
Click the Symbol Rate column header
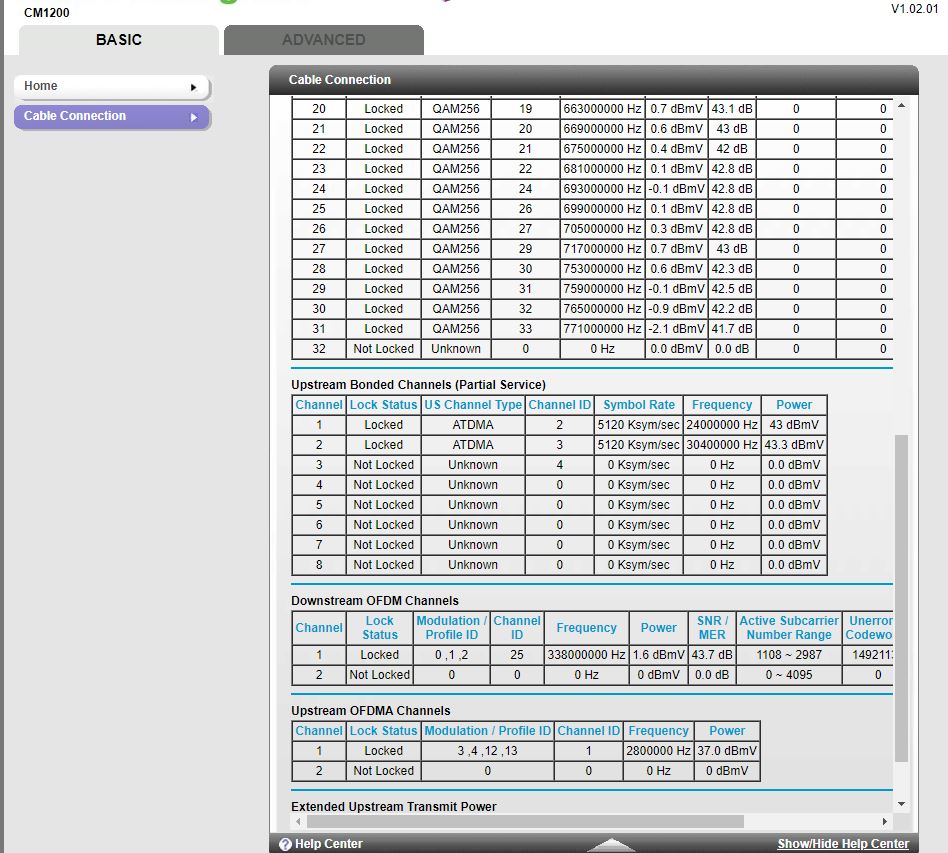(638, 405)
